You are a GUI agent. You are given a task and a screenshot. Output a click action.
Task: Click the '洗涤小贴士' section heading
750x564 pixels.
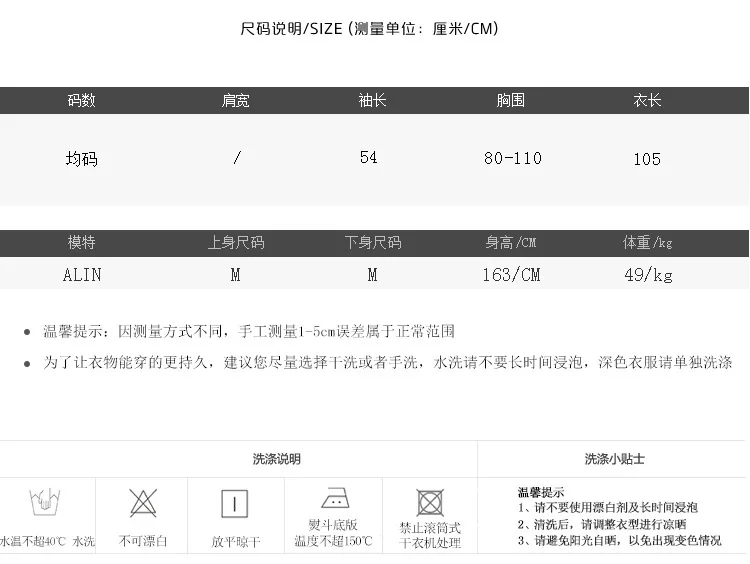click(x=615, y=459)
